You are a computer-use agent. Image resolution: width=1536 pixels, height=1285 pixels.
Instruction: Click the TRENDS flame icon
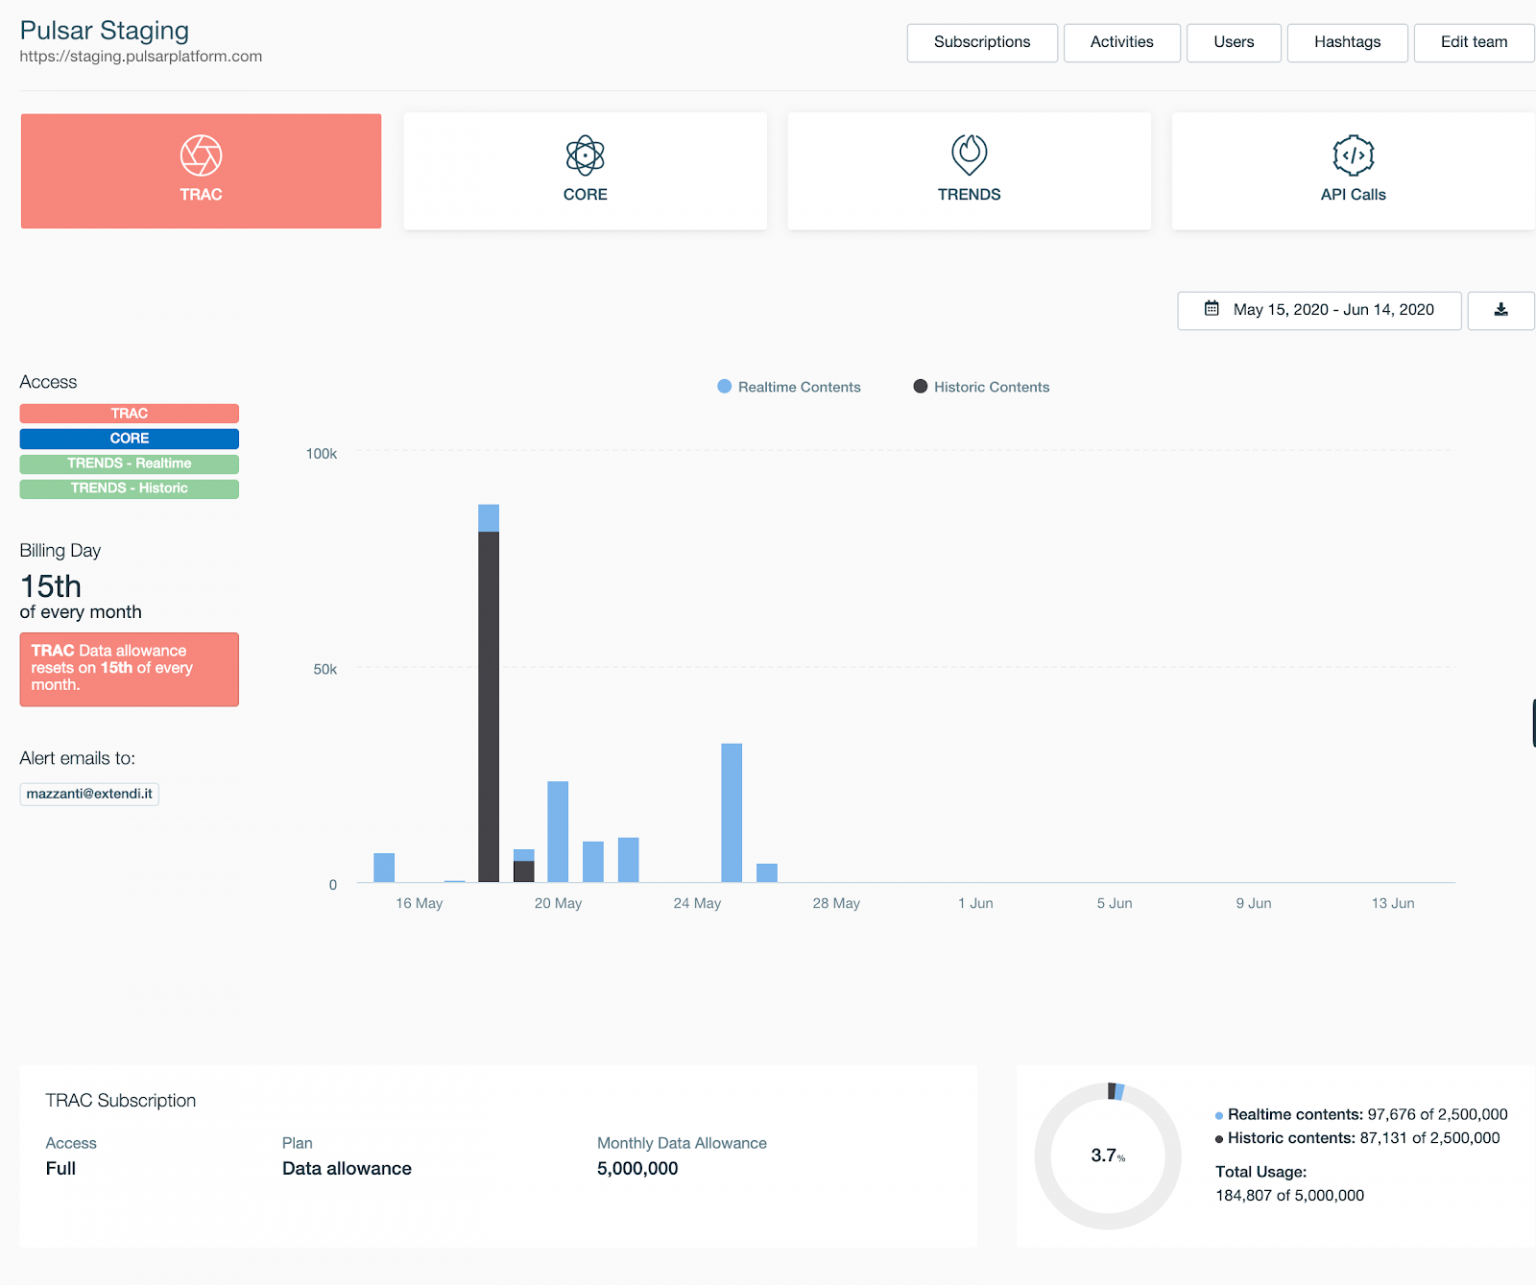point(968,154)
